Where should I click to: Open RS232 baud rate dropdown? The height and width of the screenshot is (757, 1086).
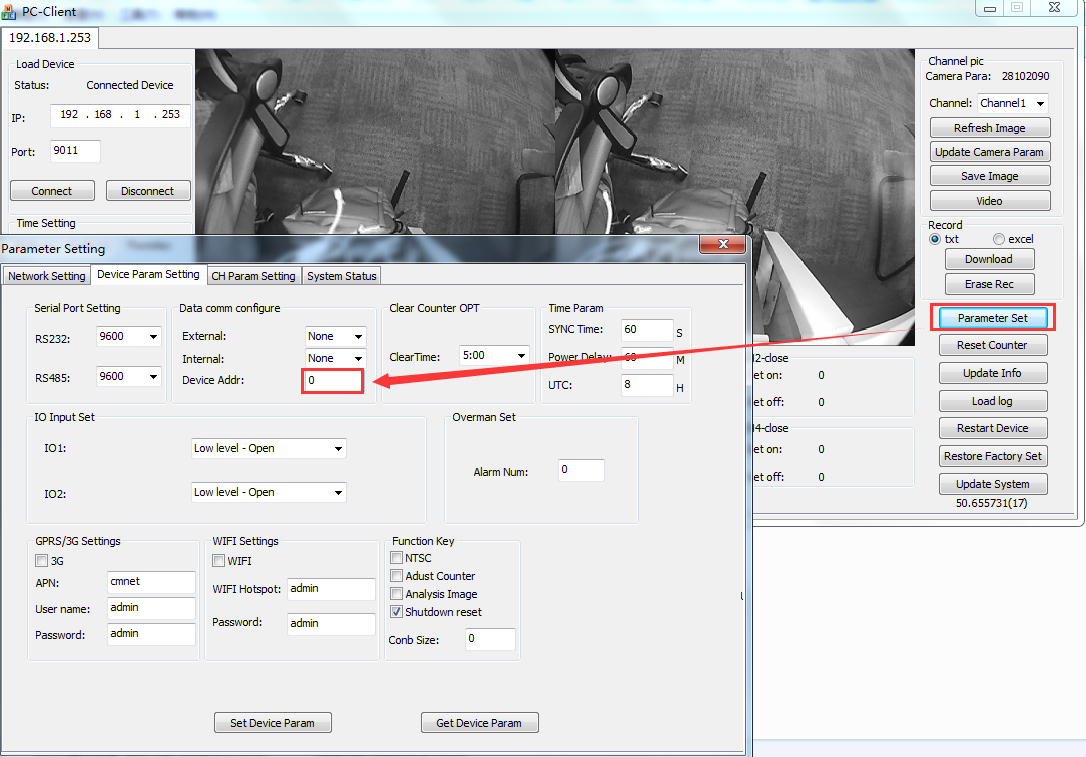tap(153, 337)
